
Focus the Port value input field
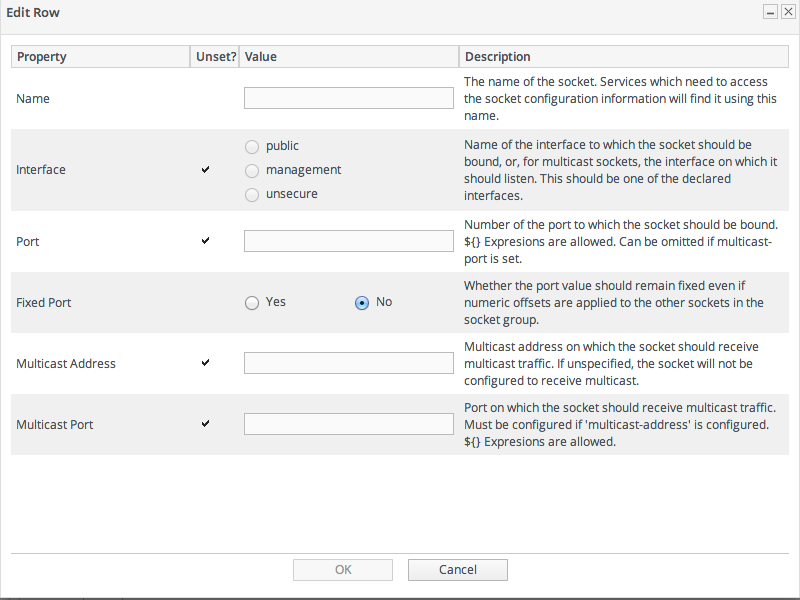coord(349,241)
